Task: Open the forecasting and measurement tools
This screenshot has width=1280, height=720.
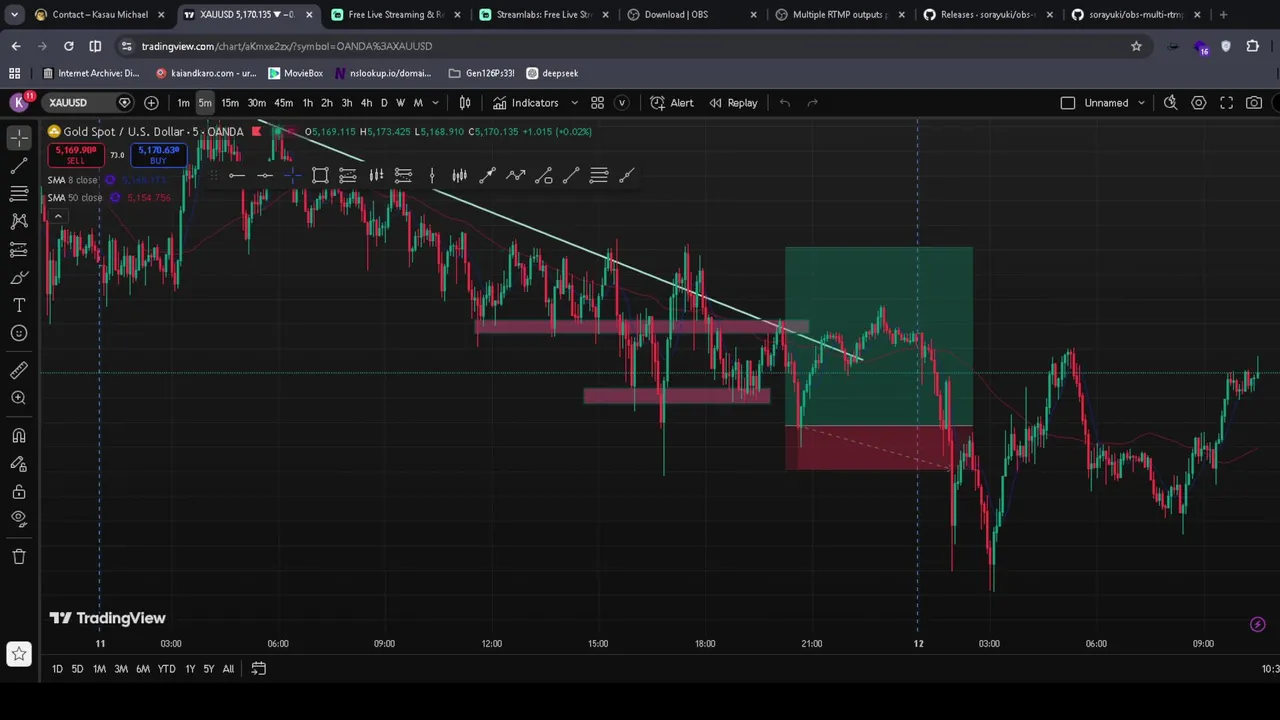Action: point(19,249)
